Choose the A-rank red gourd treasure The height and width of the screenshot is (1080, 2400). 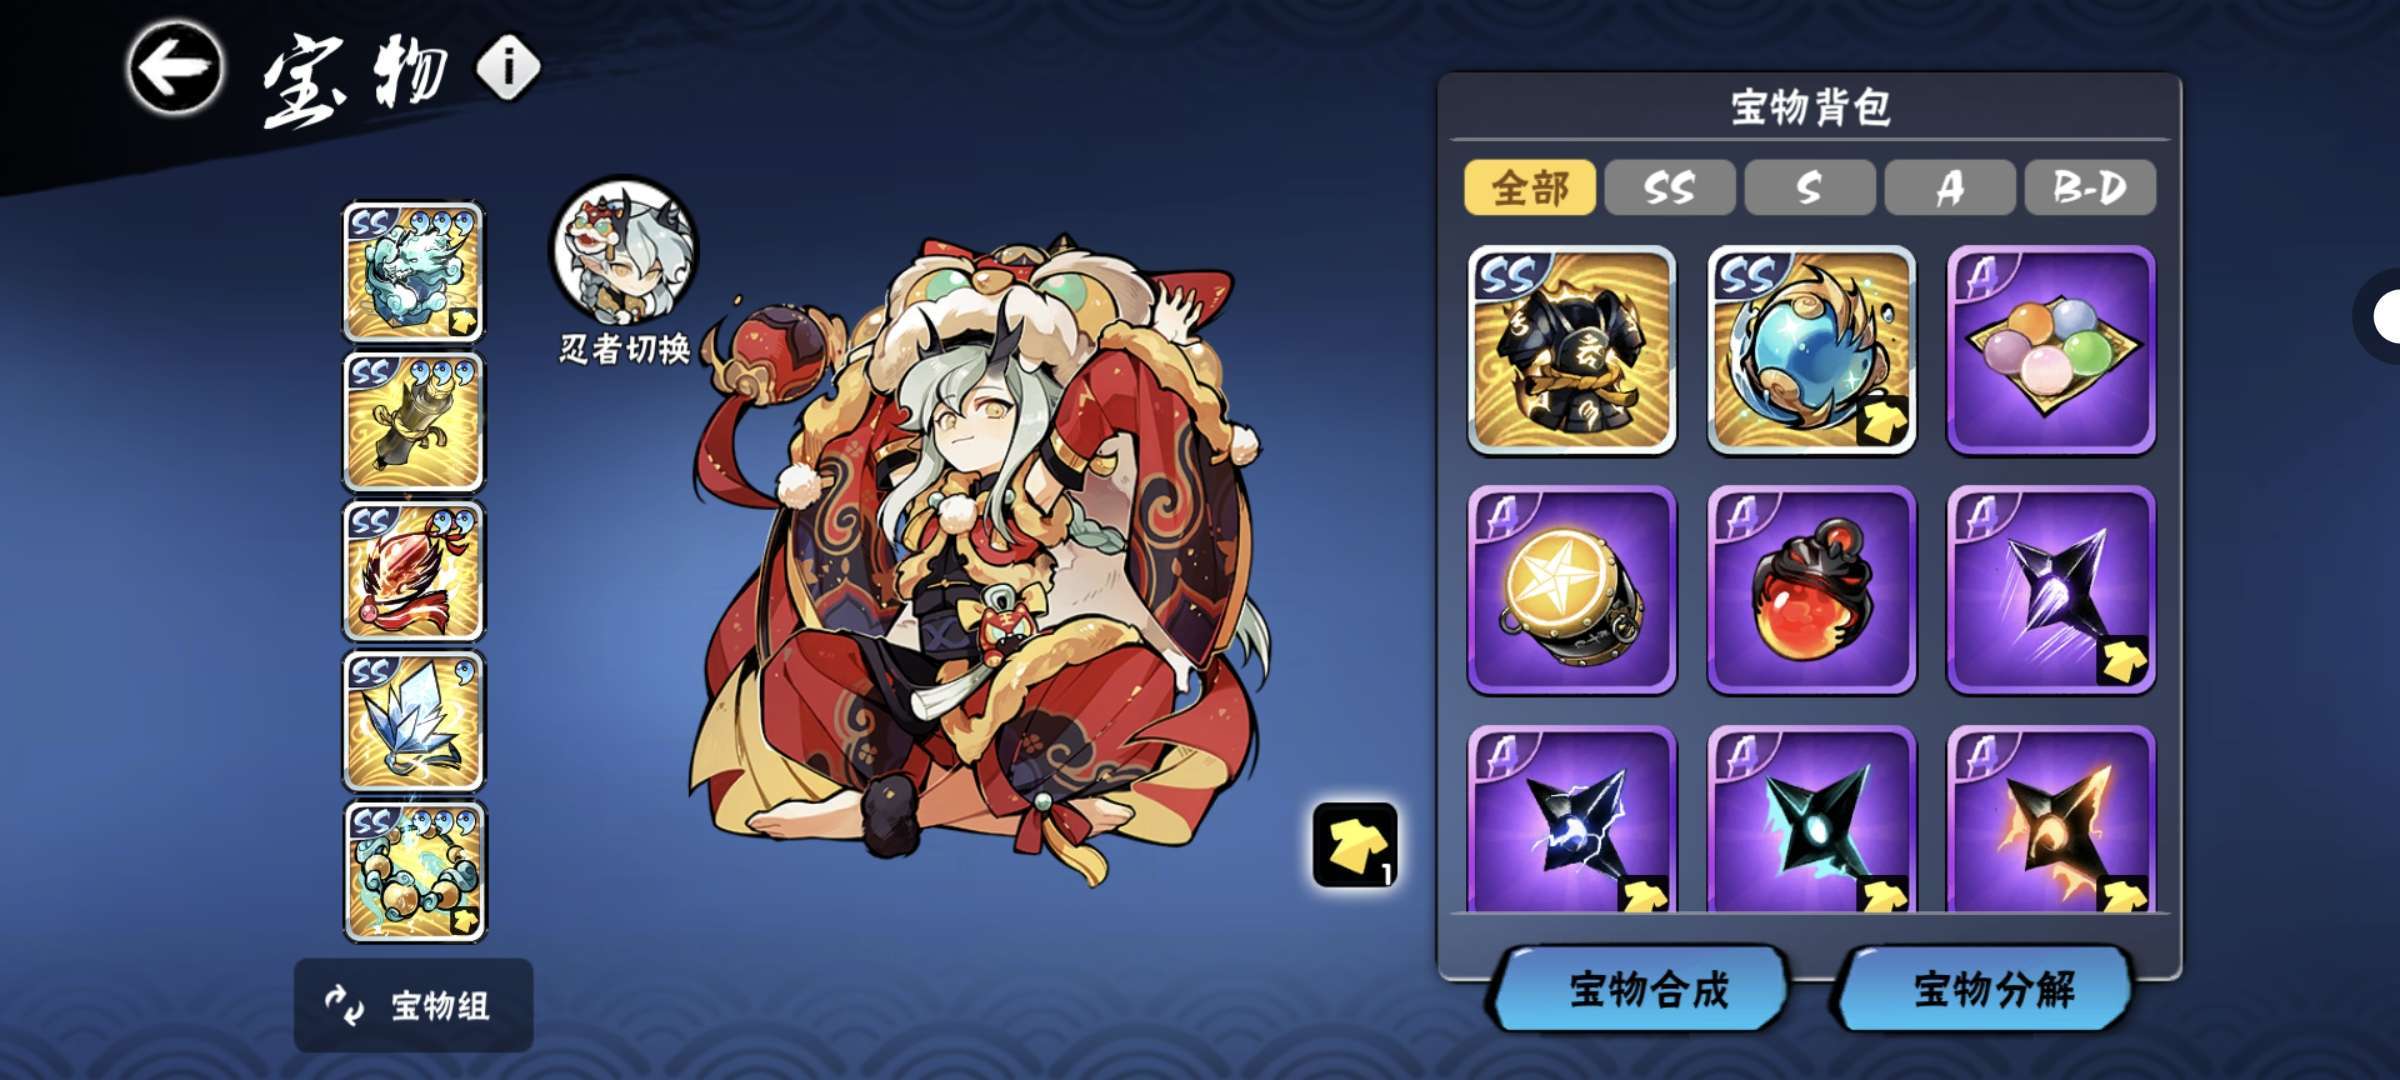[1811, 590]
